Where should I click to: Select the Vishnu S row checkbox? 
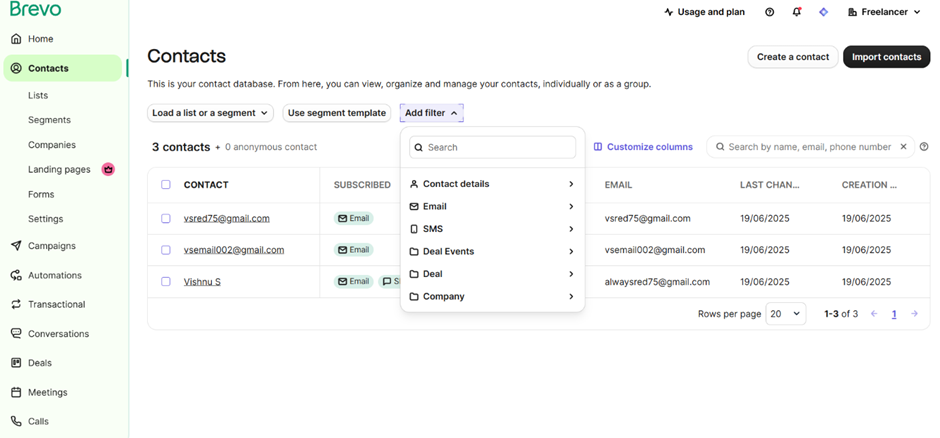click(x=166, y=282)
